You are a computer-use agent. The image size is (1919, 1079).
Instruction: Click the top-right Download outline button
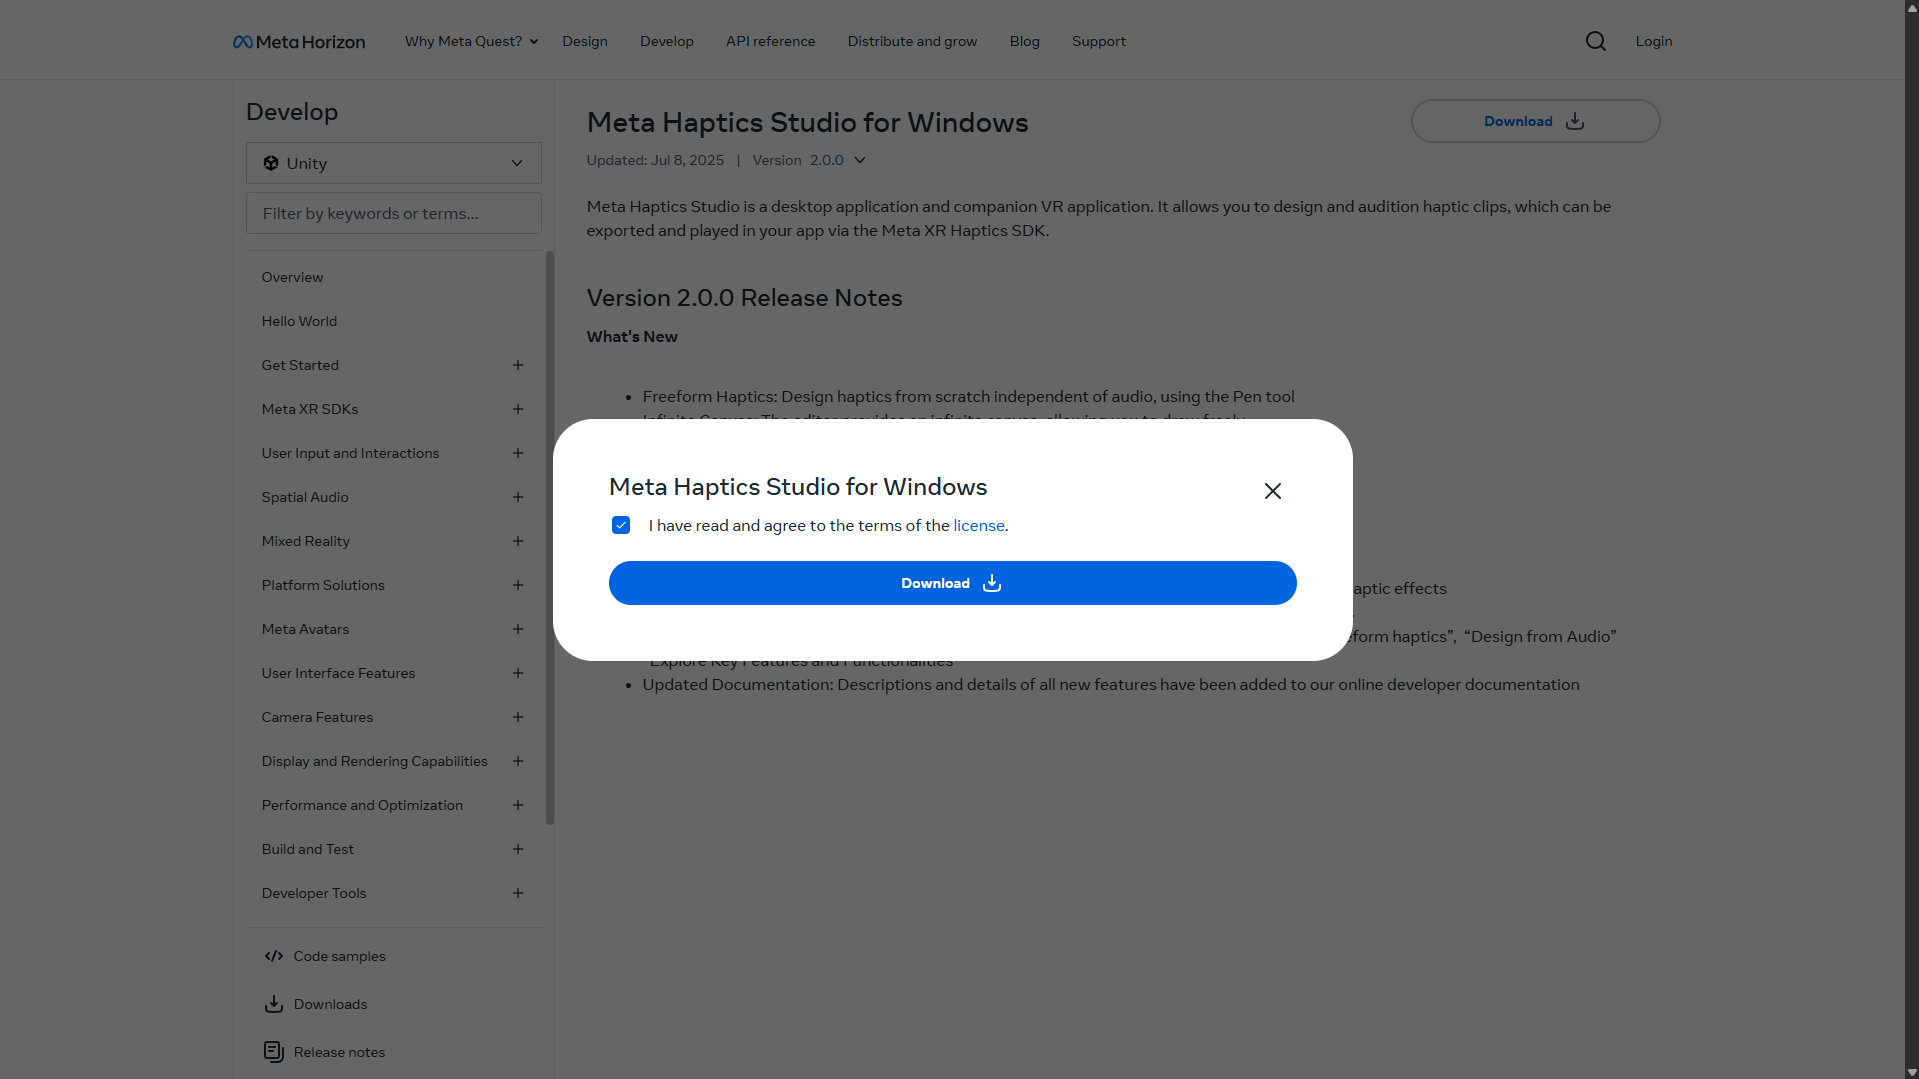click(x=1535, y=121)
